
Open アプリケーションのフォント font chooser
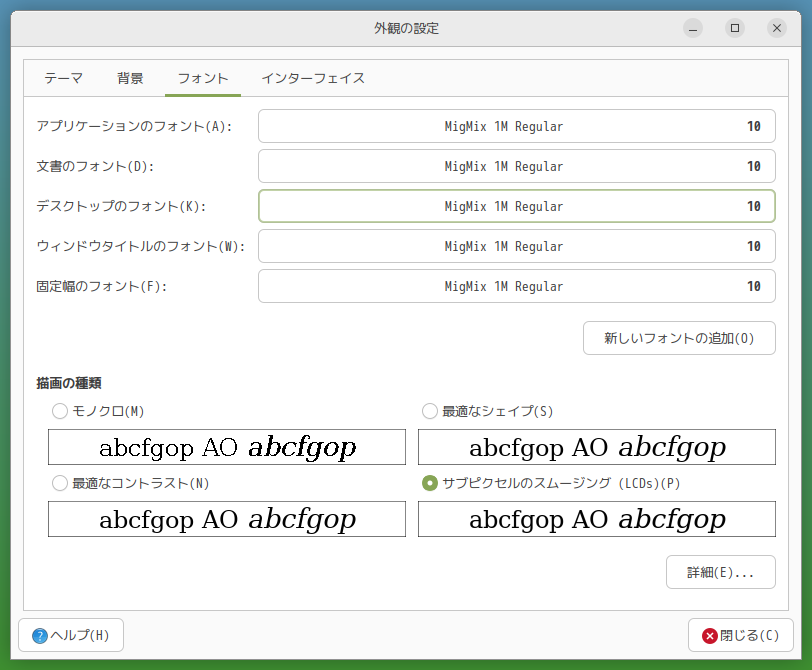point(516,127)
